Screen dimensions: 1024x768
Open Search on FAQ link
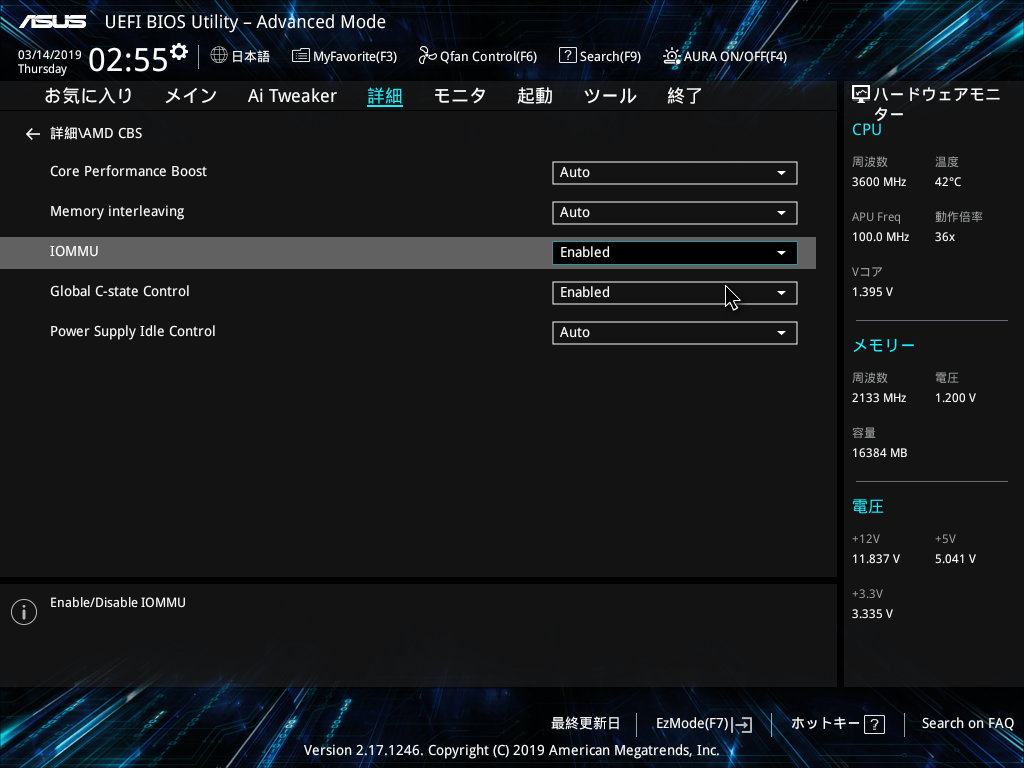pyautogui.click(x=967, y=724)
